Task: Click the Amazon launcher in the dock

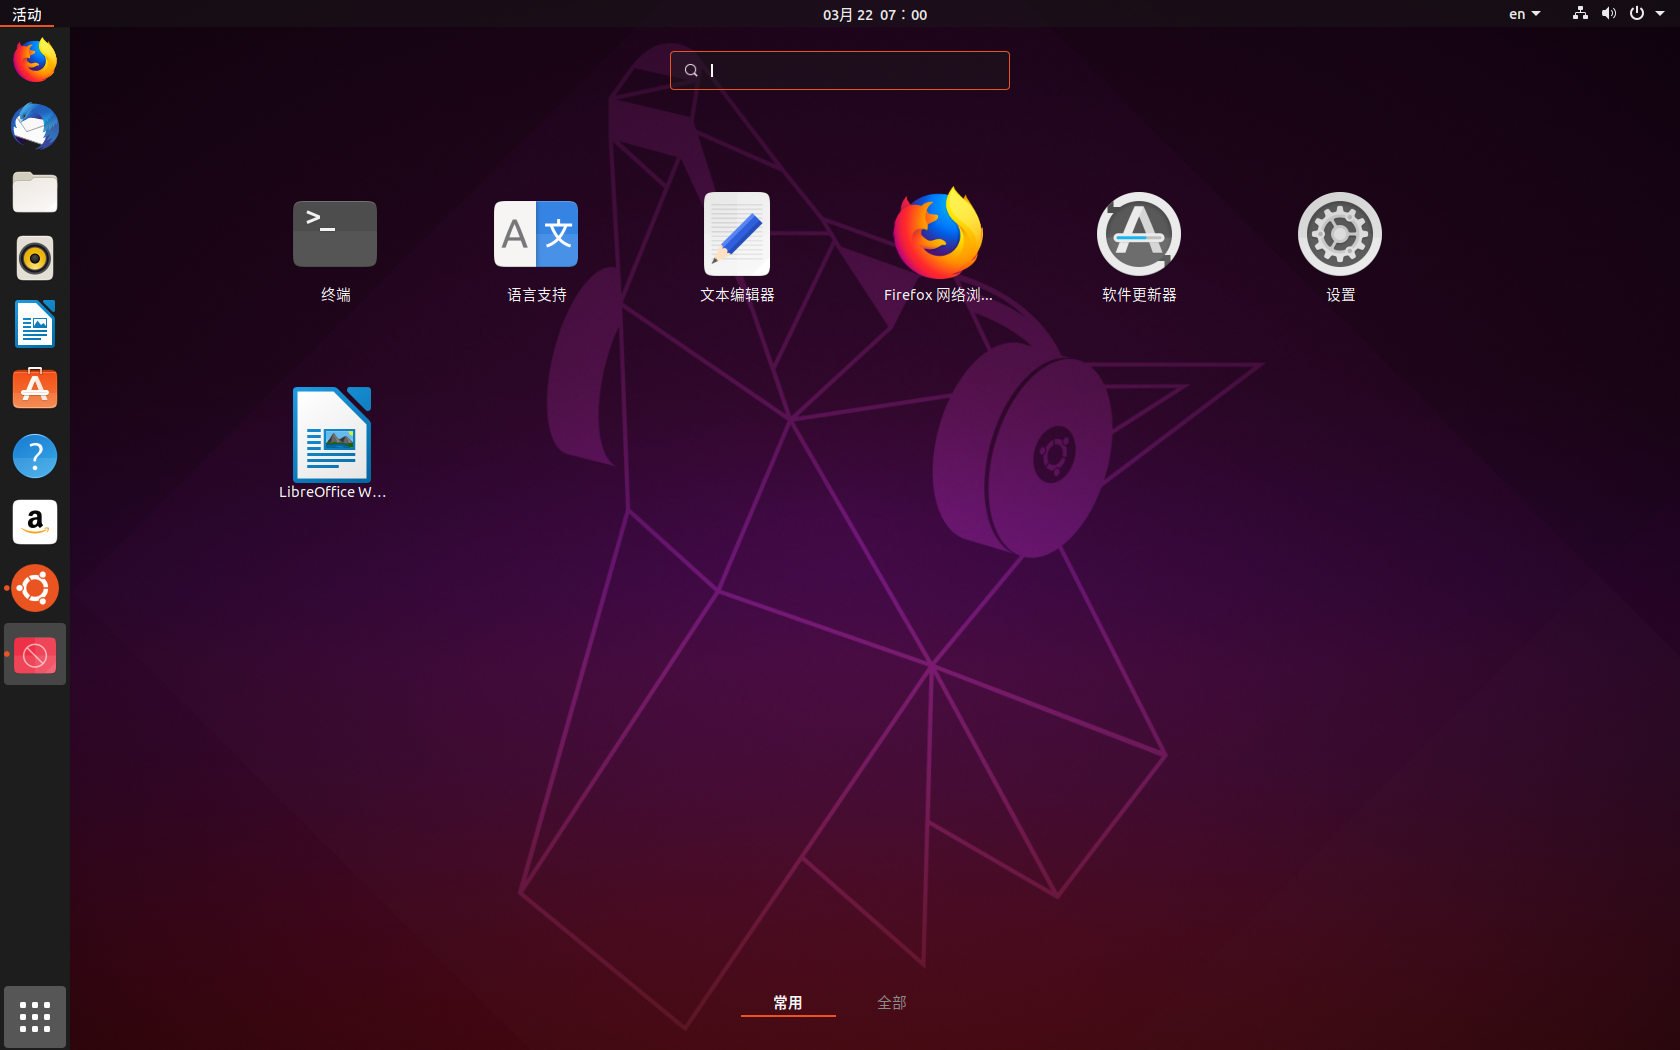Action: click(35, 522)
